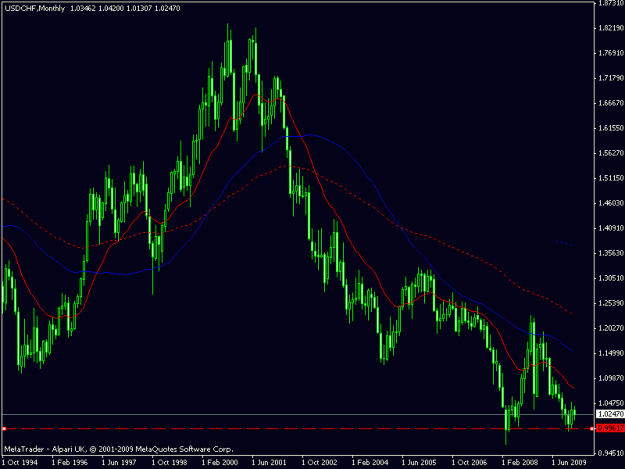This screenshot has width=625, height=469.
Task: Click the 1.82190 price axis label
Action: click(611, 28)
